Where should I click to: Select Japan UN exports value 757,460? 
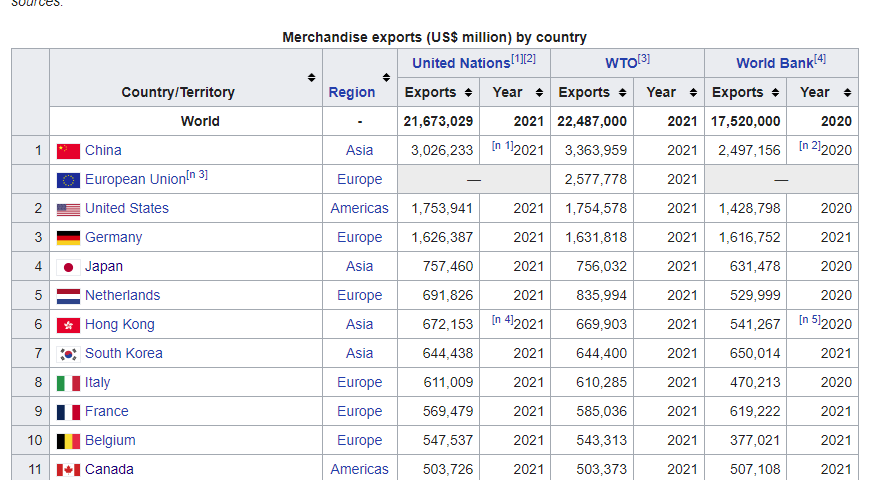(448, 266)
